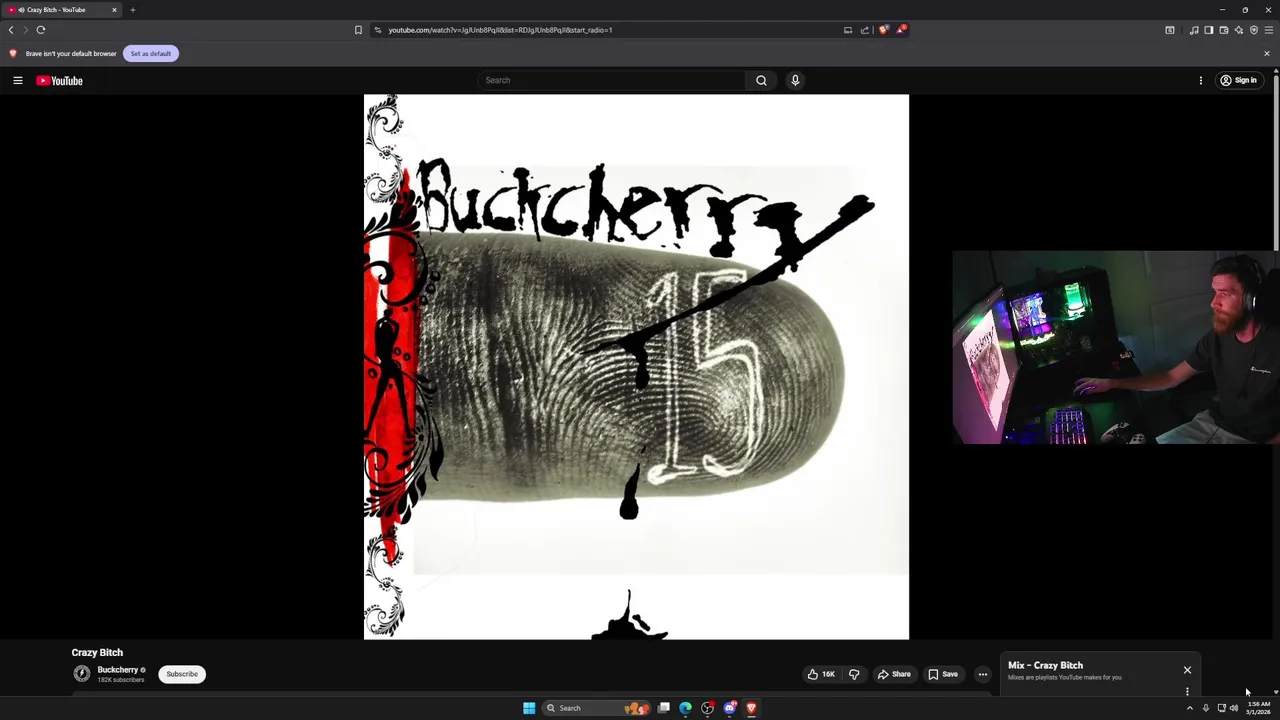Click the Mix - Crazy Bitch title
1280x720 pixels.
pyautogui.click(x=1045, y=665)
